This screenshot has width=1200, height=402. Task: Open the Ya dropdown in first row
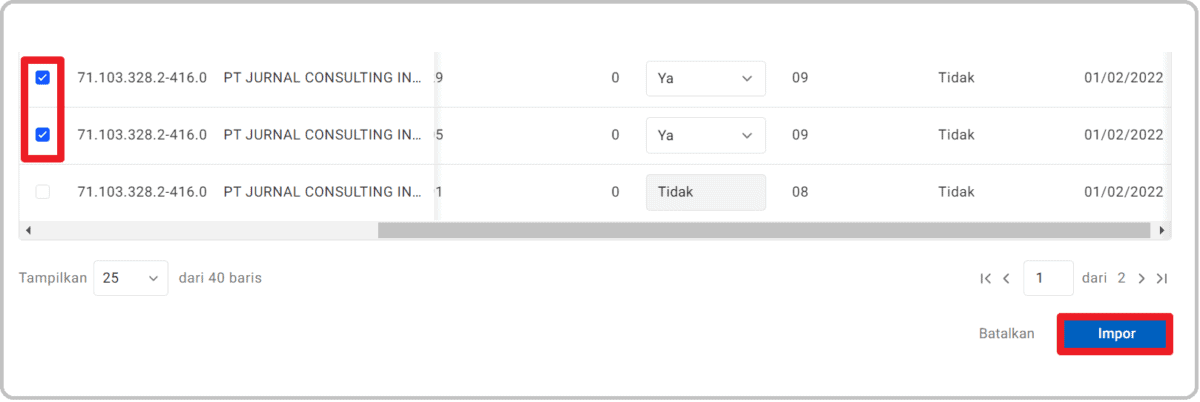click(705, 78)
